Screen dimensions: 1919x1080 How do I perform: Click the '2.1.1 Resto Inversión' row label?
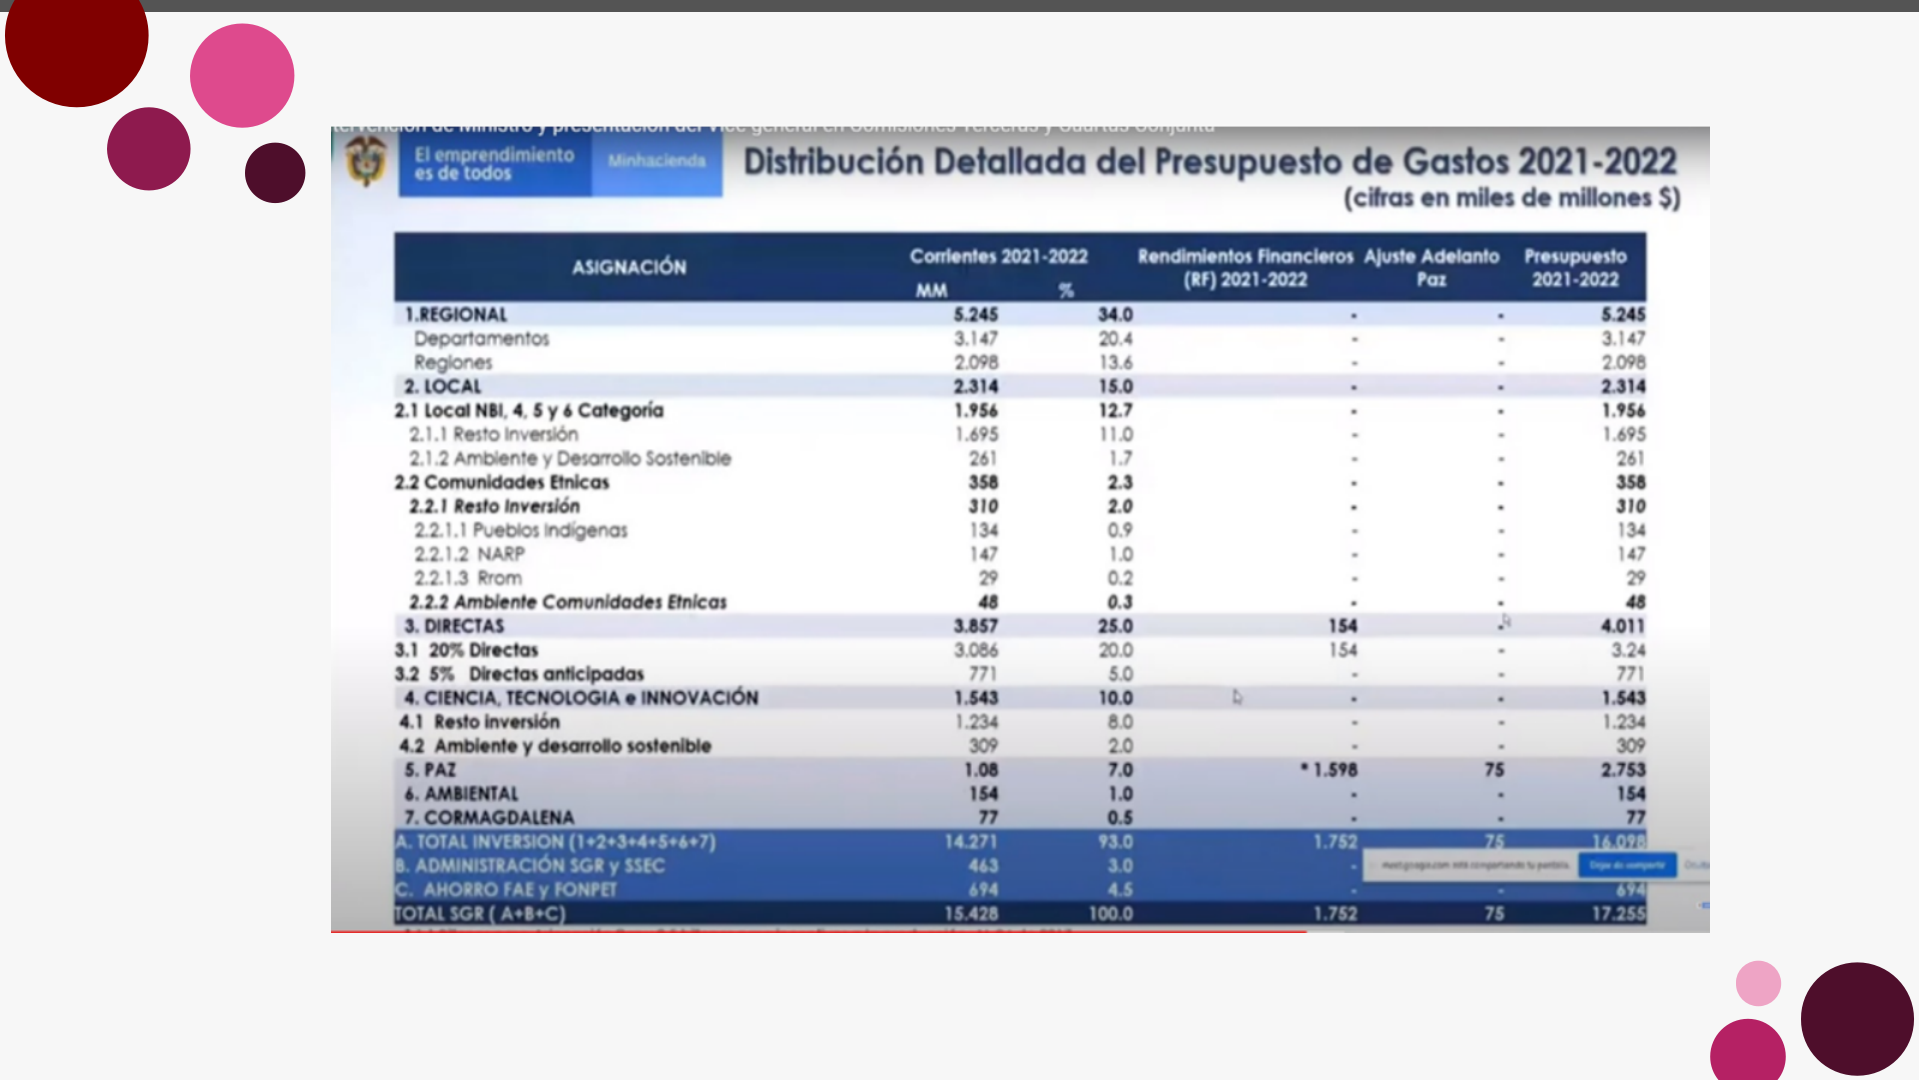pyautogui.click(x=493, y=434)
